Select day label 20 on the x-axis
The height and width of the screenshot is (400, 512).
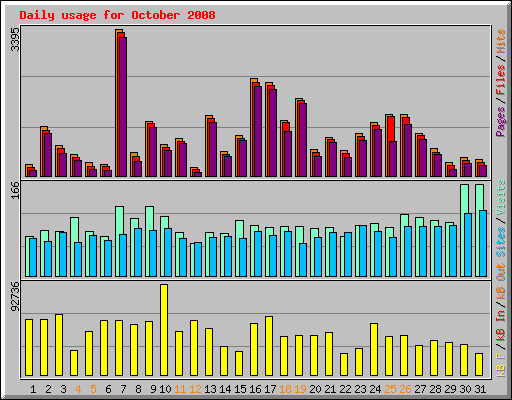tap(315, 389)
